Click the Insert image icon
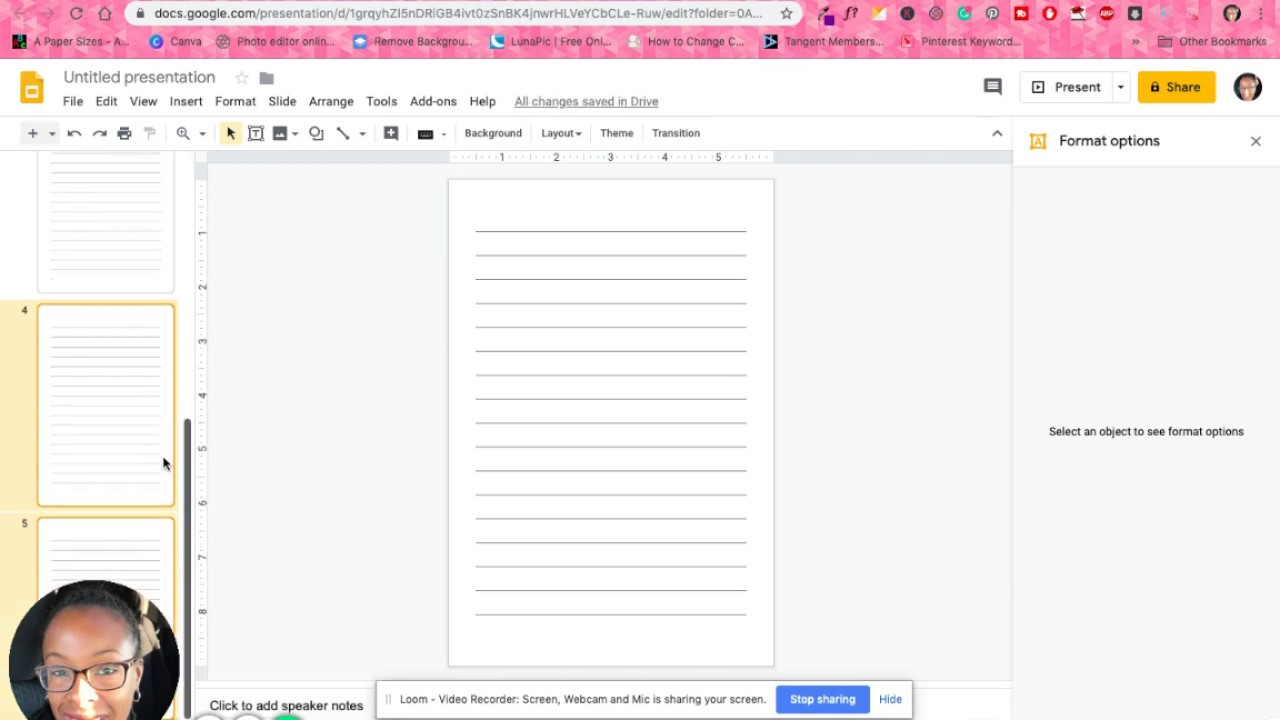The height and width of the screenshot is (720, 1280). (280, 133)
